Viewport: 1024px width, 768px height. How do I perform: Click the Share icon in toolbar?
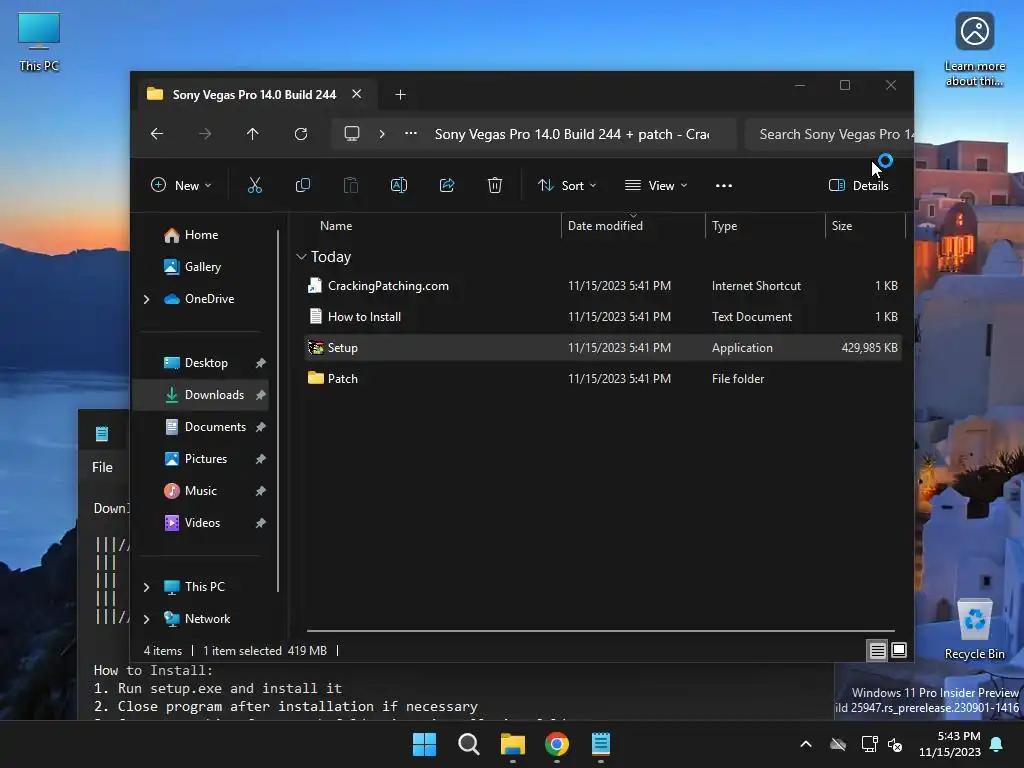(x=447, y=185)
